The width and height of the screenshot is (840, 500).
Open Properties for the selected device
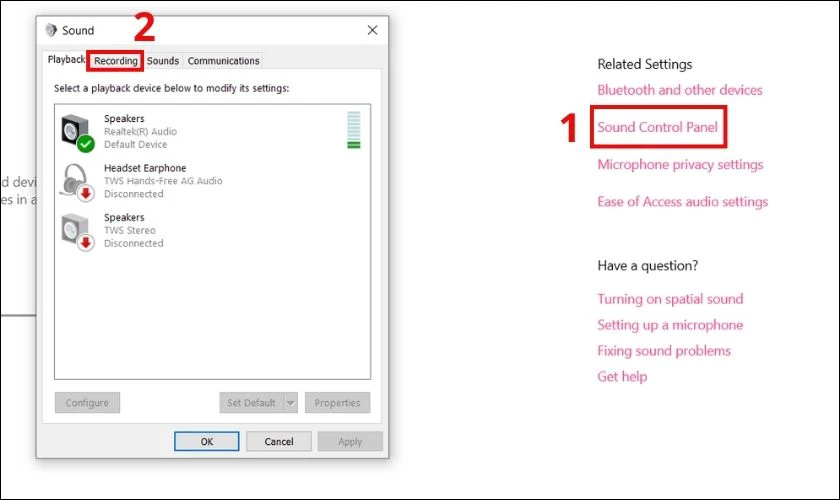338,402
